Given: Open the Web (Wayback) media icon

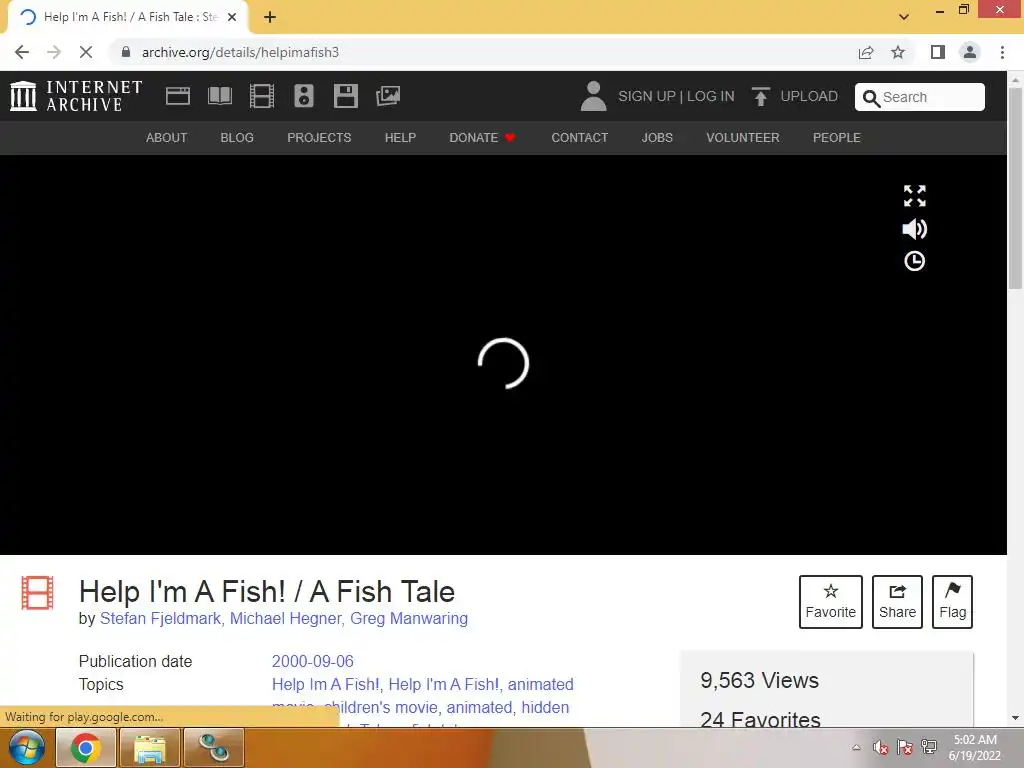Looking at the screenshot, I should click(178, 96).
